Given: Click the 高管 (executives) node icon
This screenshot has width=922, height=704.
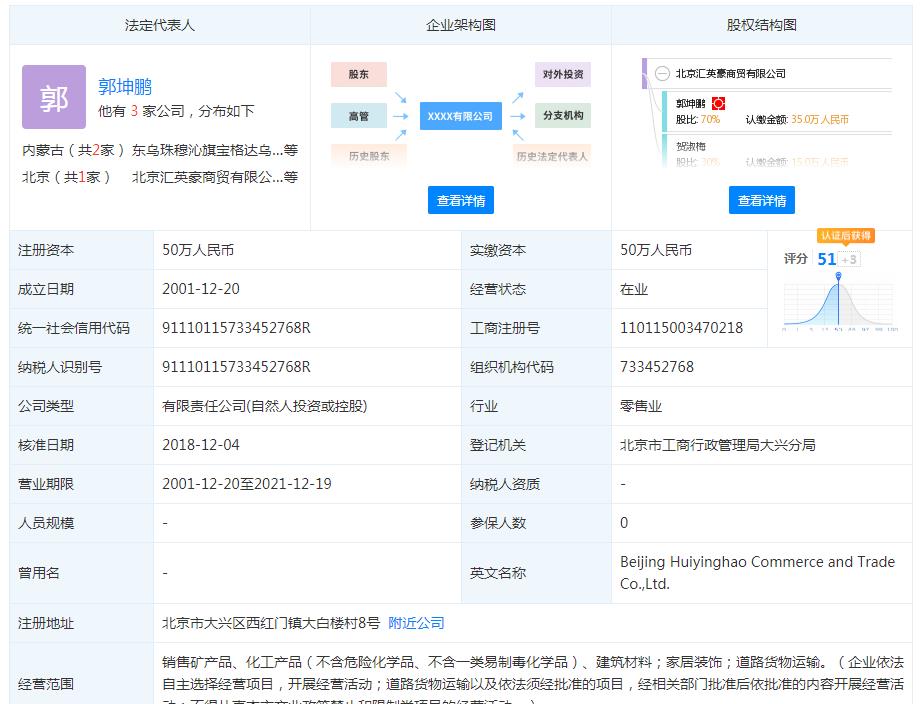Looking at the screenshot, I should pyautogui.click(x=358, y=115).
